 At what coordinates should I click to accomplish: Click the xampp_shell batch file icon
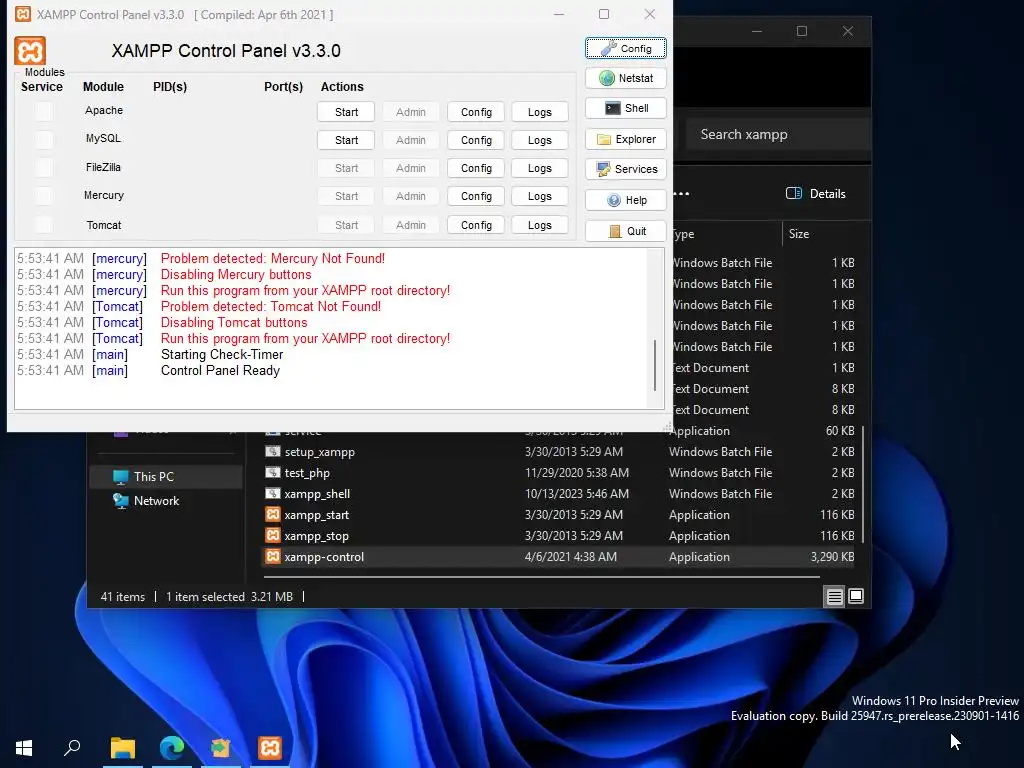(x=273, y=493)
